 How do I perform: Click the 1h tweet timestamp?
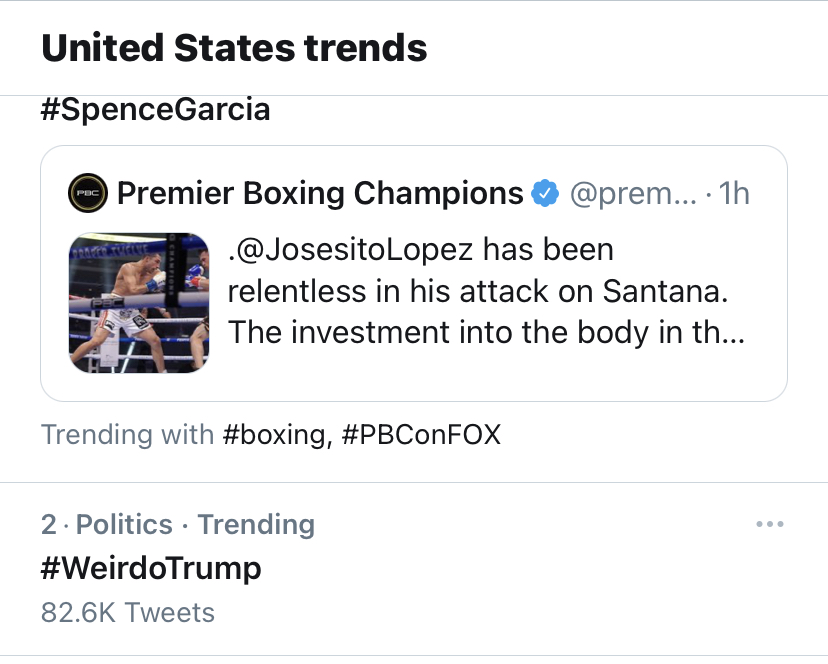(x=734, y=193)
